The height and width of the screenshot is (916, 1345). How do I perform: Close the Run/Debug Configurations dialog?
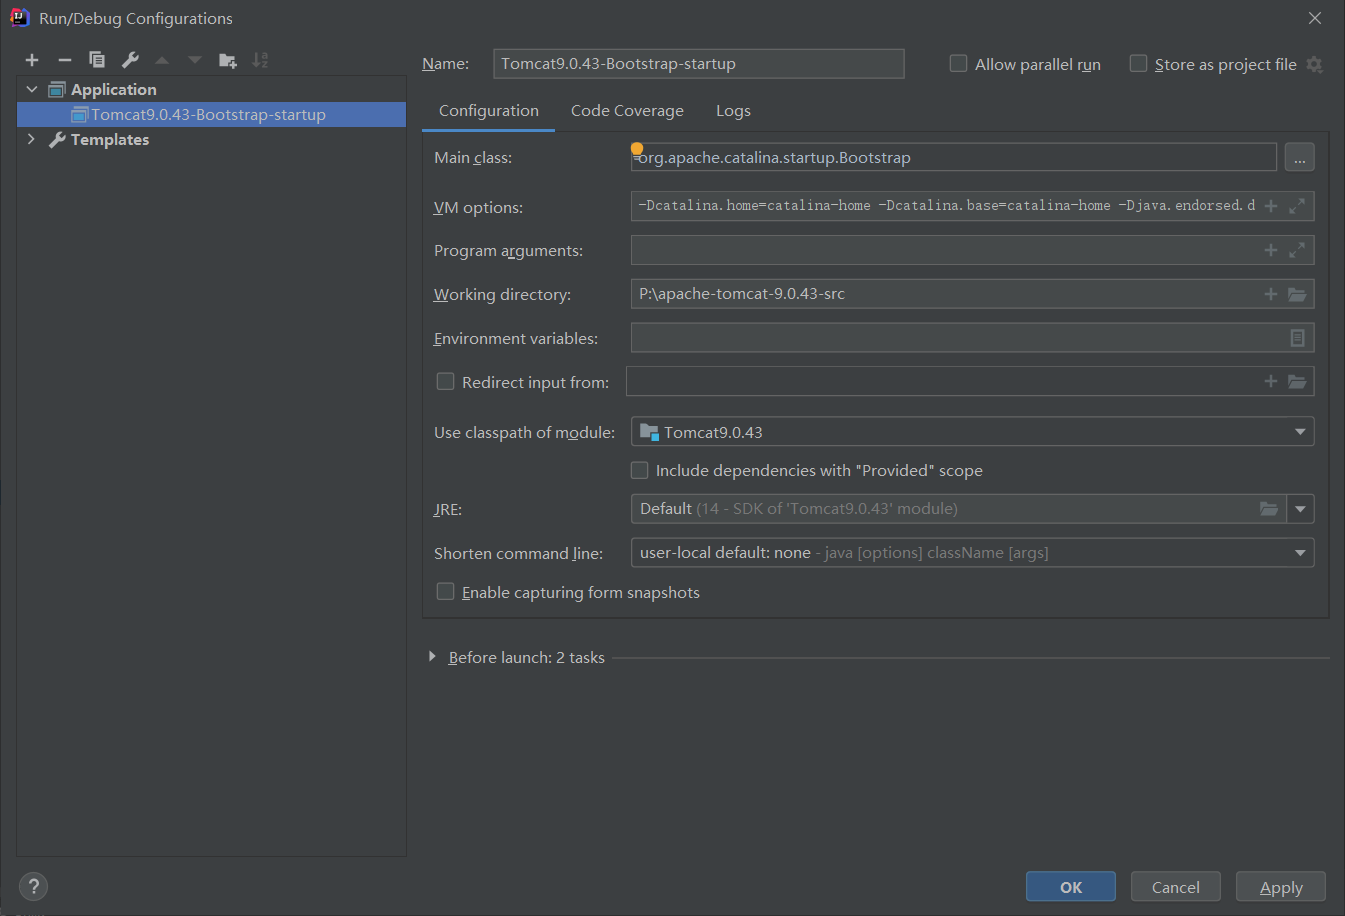coord(1315,18)
